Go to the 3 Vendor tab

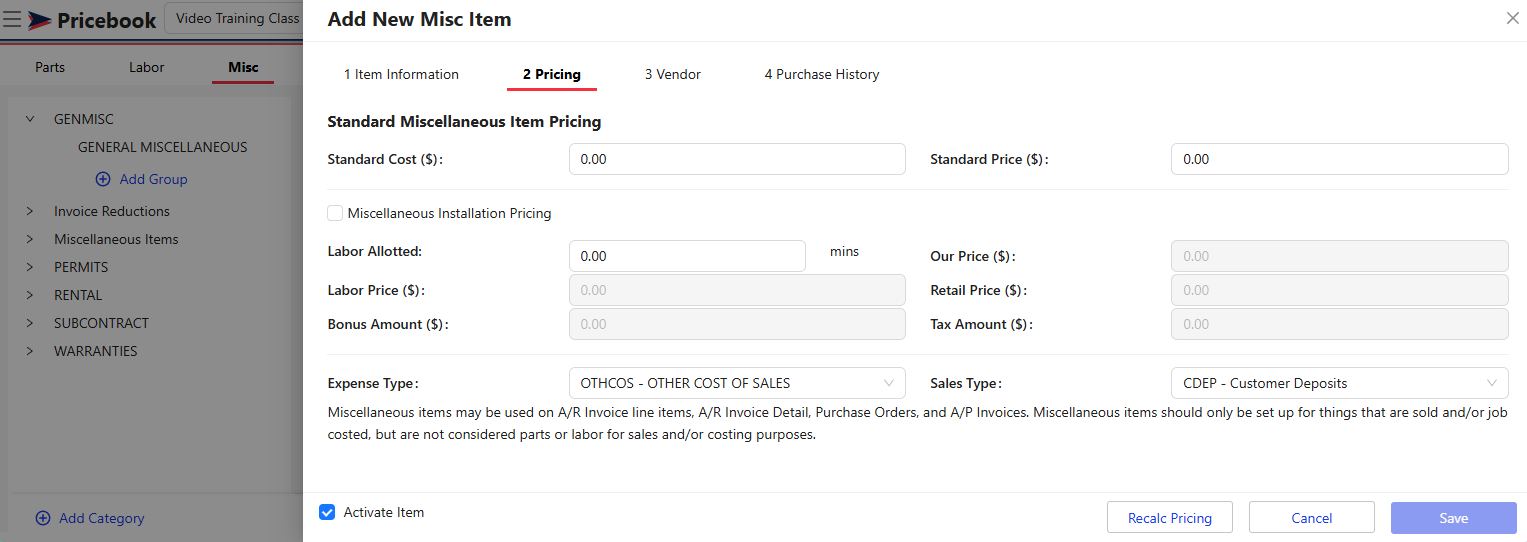[x=672, y=74]
